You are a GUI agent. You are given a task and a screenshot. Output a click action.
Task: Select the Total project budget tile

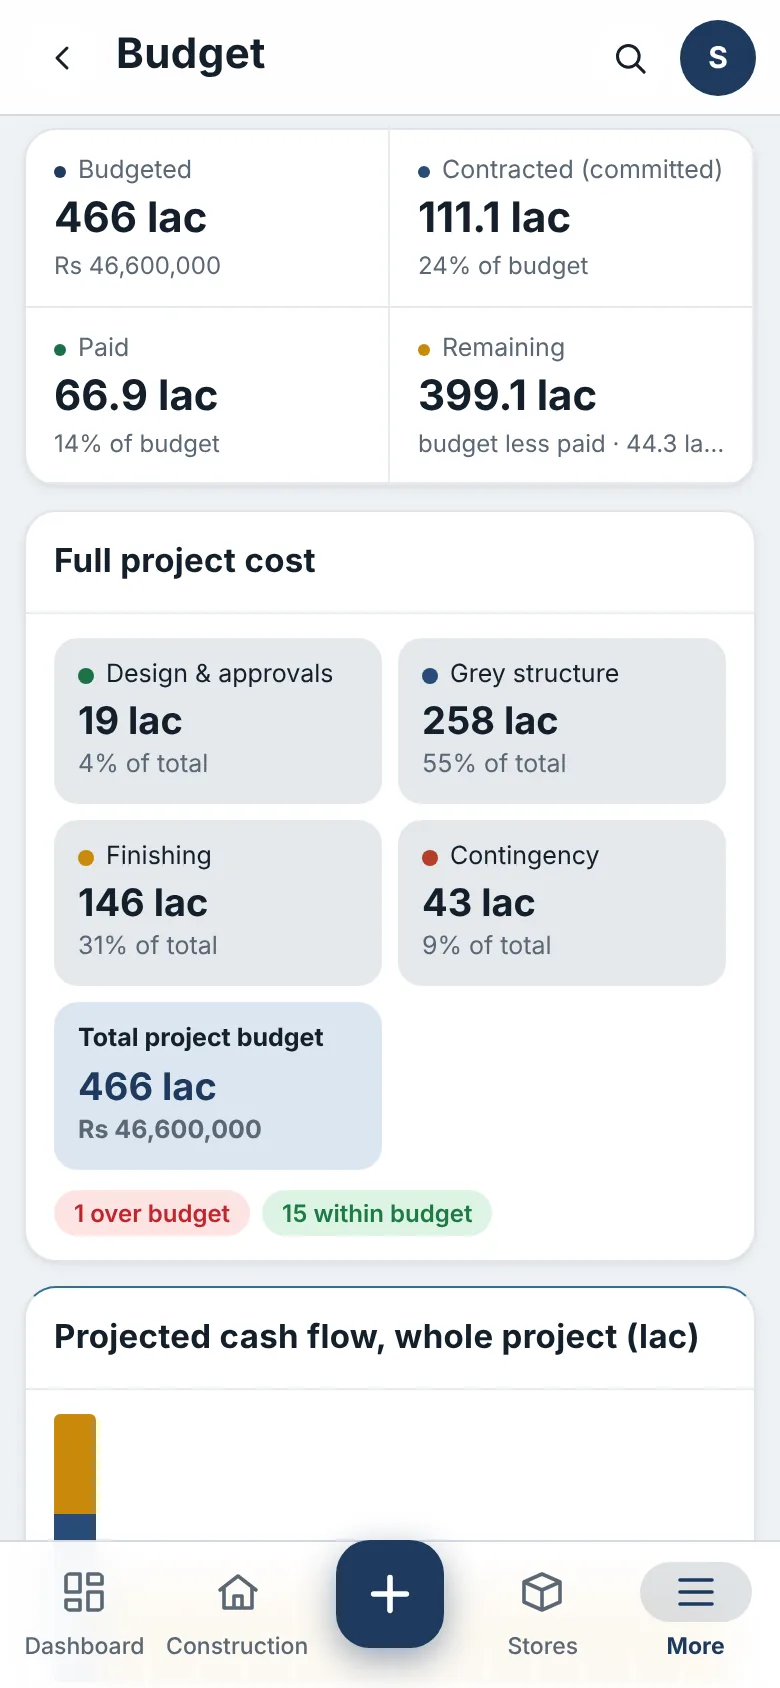point(218,1086)
